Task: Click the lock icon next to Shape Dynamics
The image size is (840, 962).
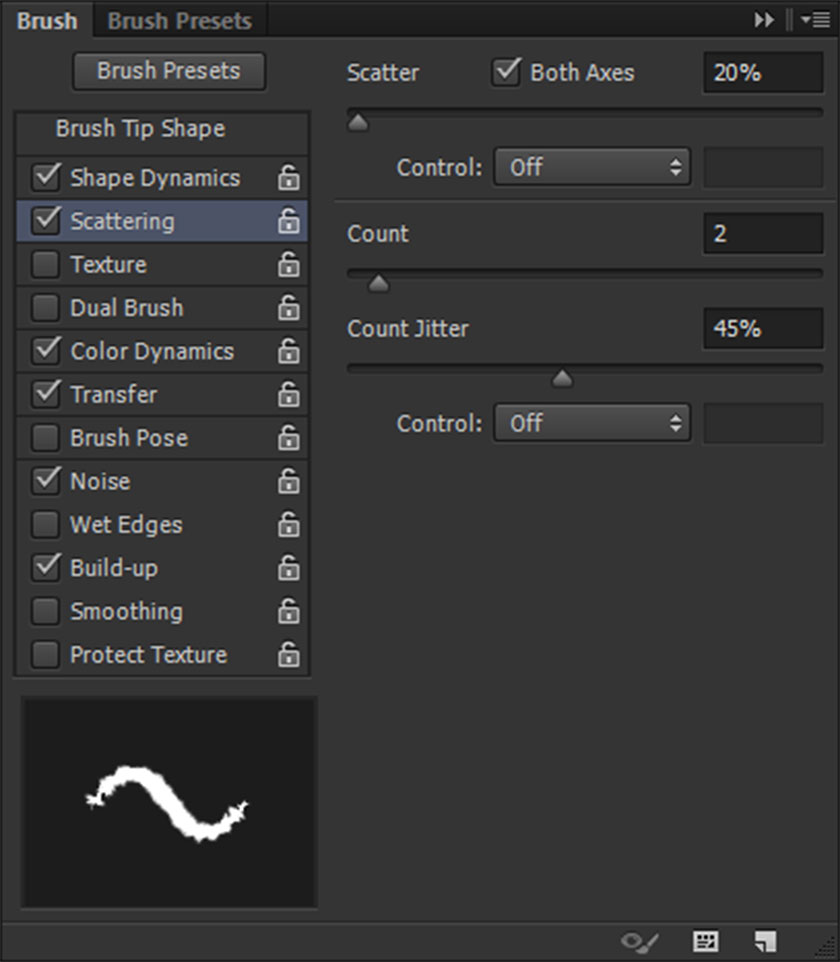Action: (x=288, y=178)
